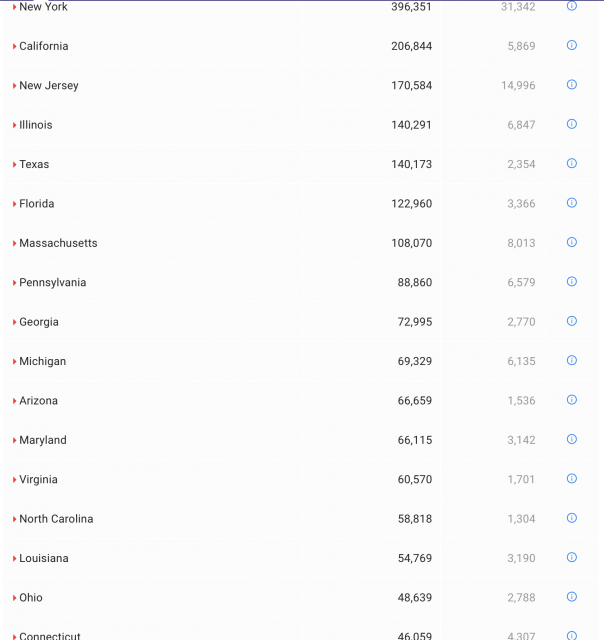Screen dimensions: 604x640
Task: Click the Texas state name
Action: click(34, 164)
